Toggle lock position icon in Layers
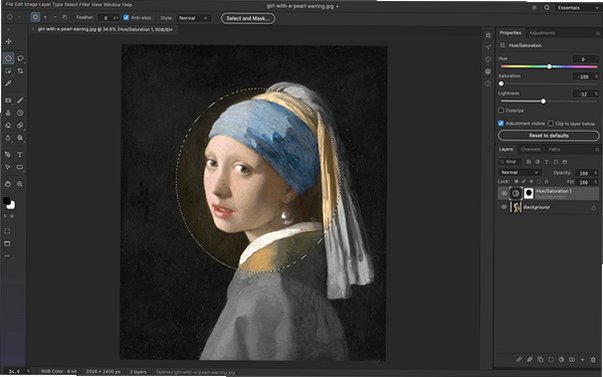The height and width of the screenshot is (377, 603). [x=531, y=182]
